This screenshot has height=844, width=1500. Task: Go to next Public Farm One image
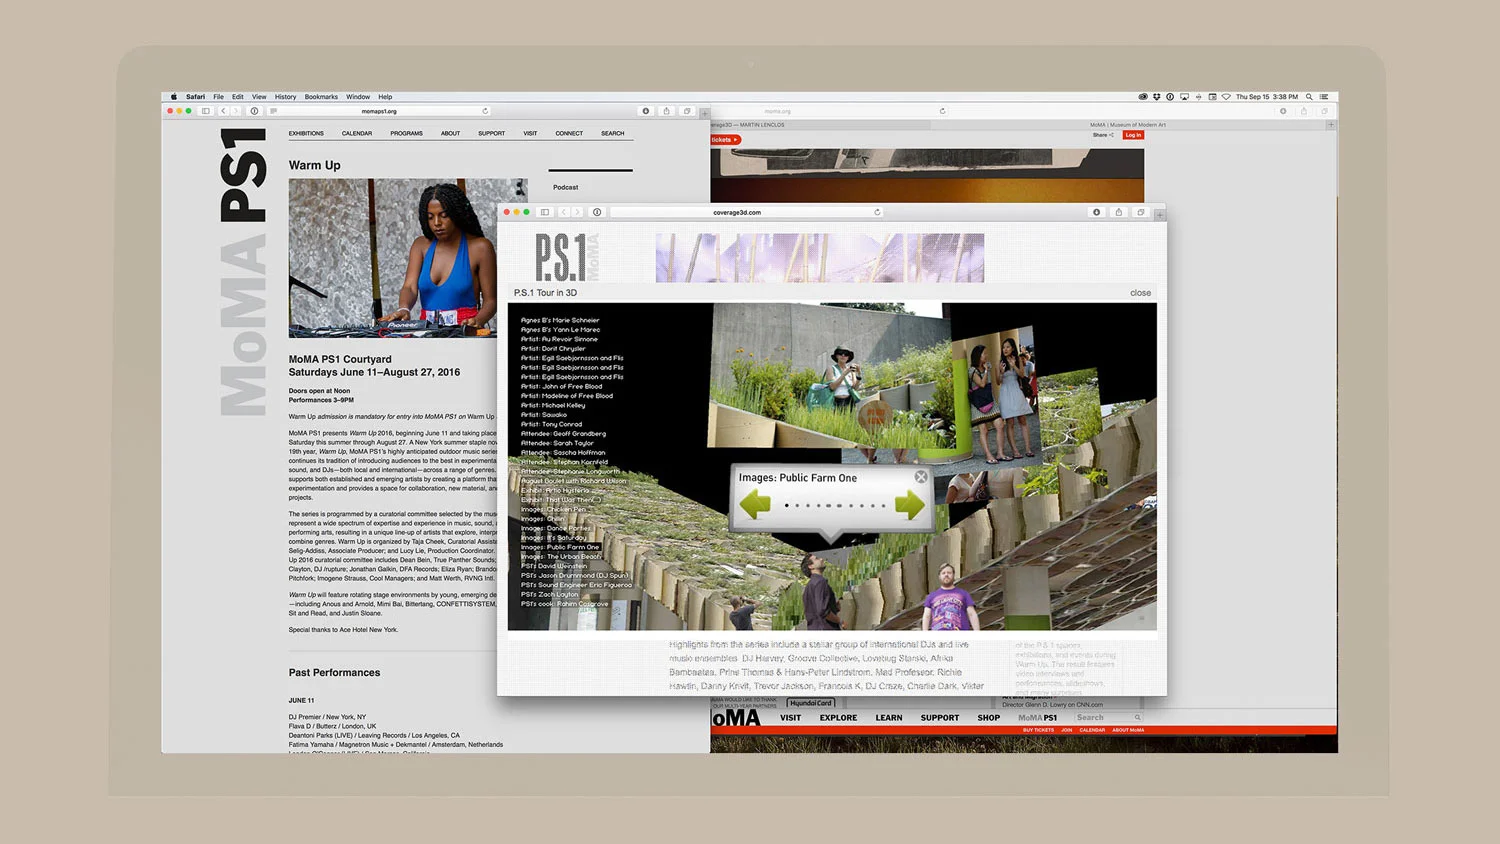(910, 505)
